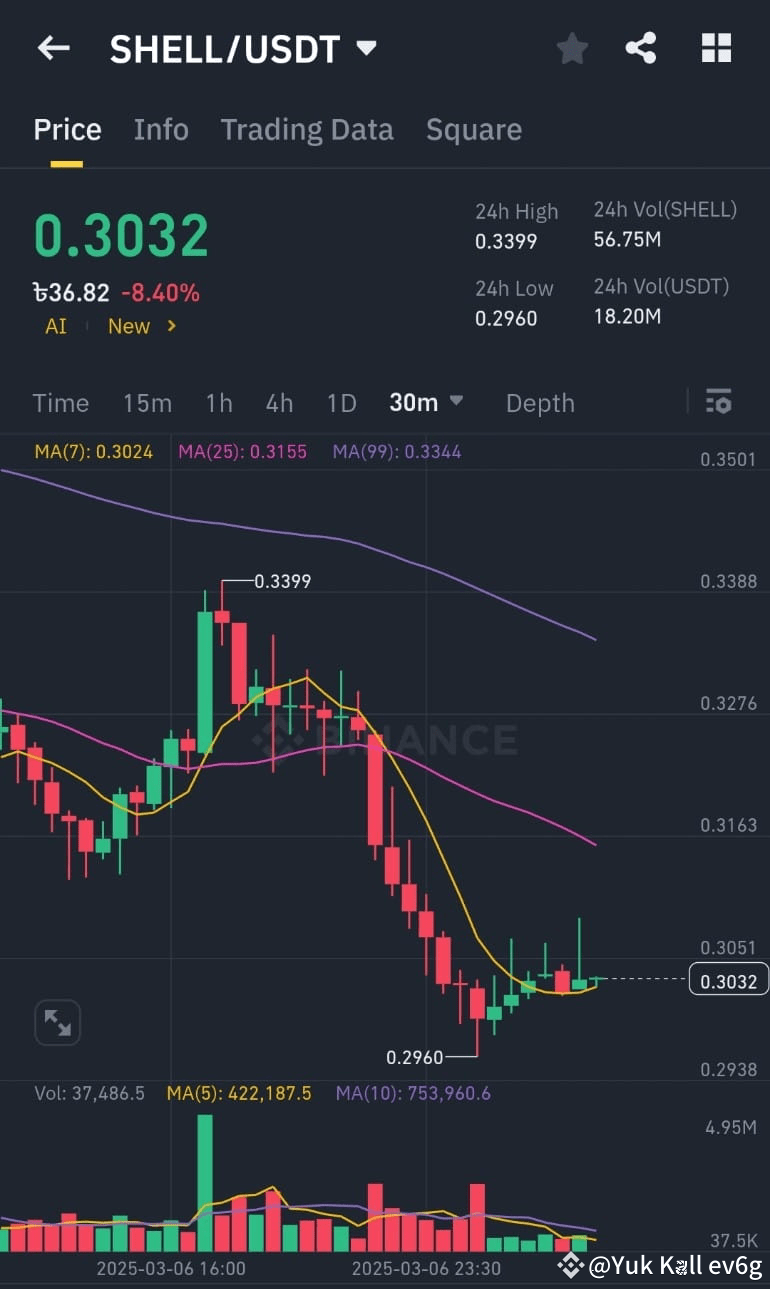The image size is (770, 1289).
Task: Select the 15m timeframe
Action: click(147, 402)
